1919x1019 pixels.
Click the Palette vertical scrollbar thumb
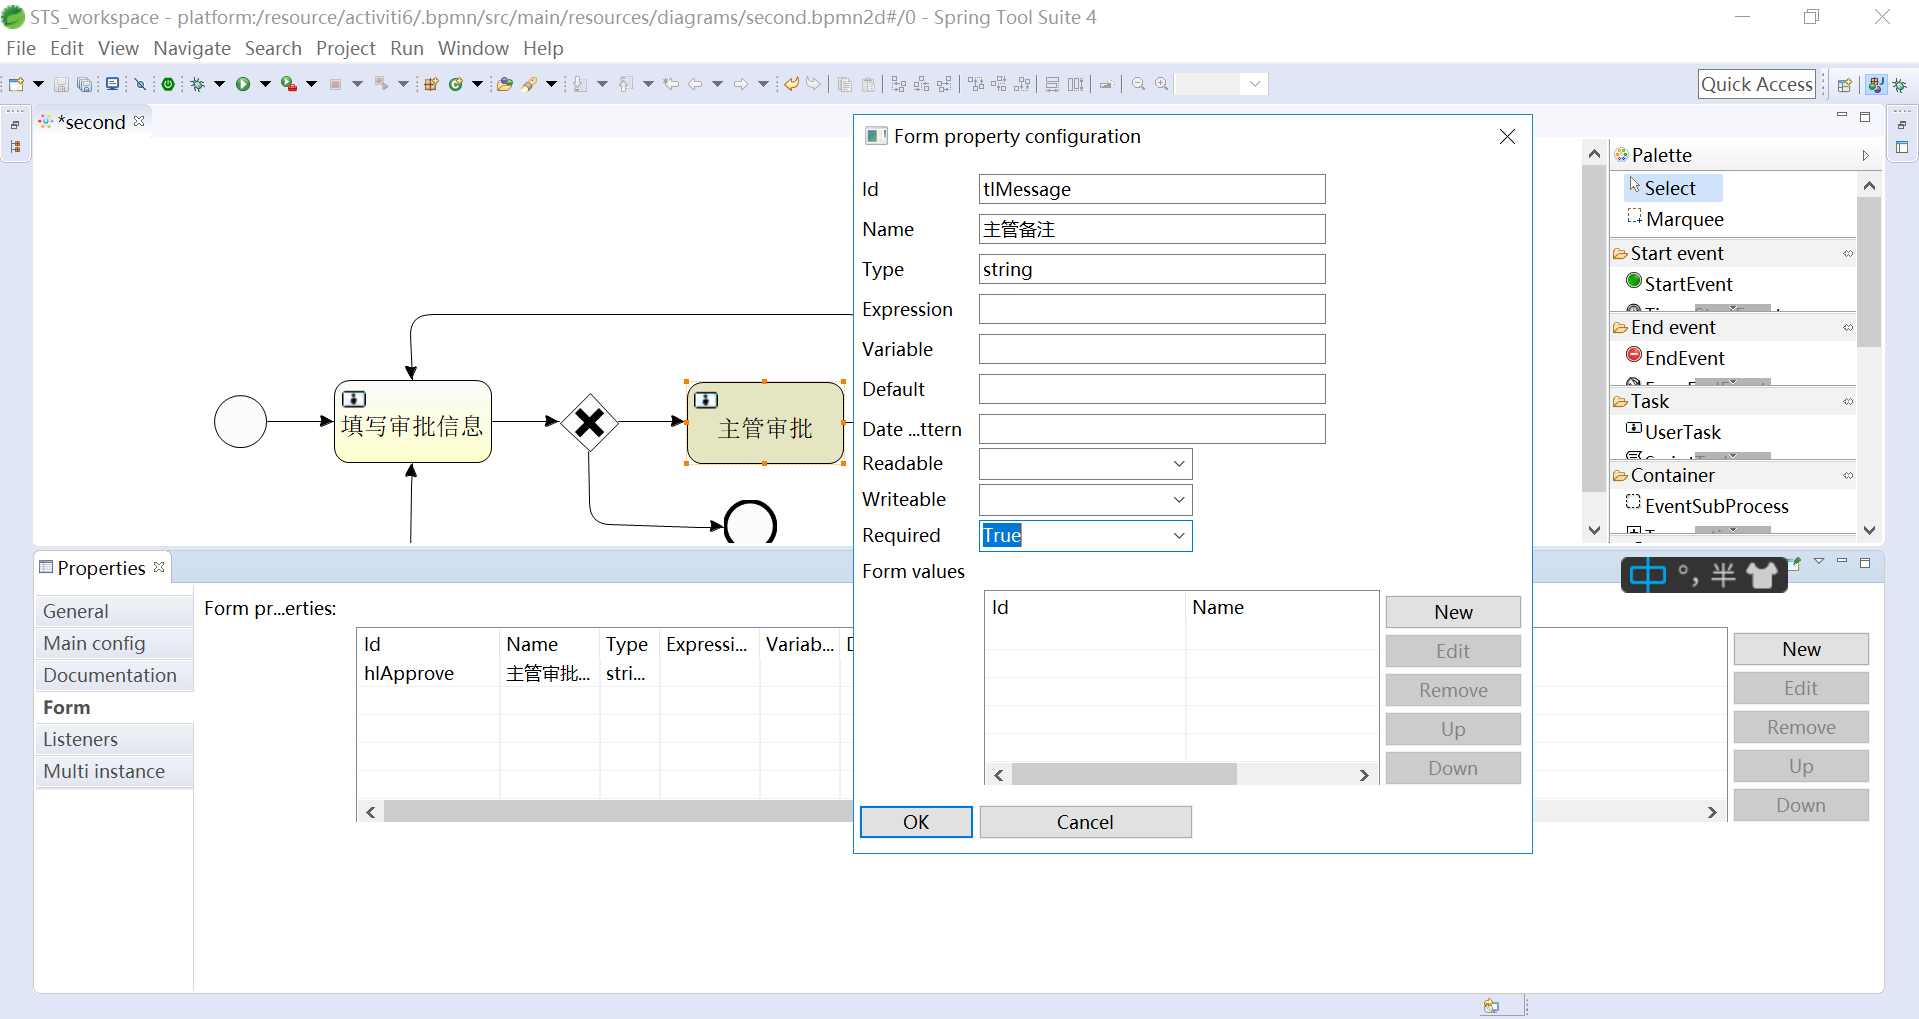tap(1869, 272)
